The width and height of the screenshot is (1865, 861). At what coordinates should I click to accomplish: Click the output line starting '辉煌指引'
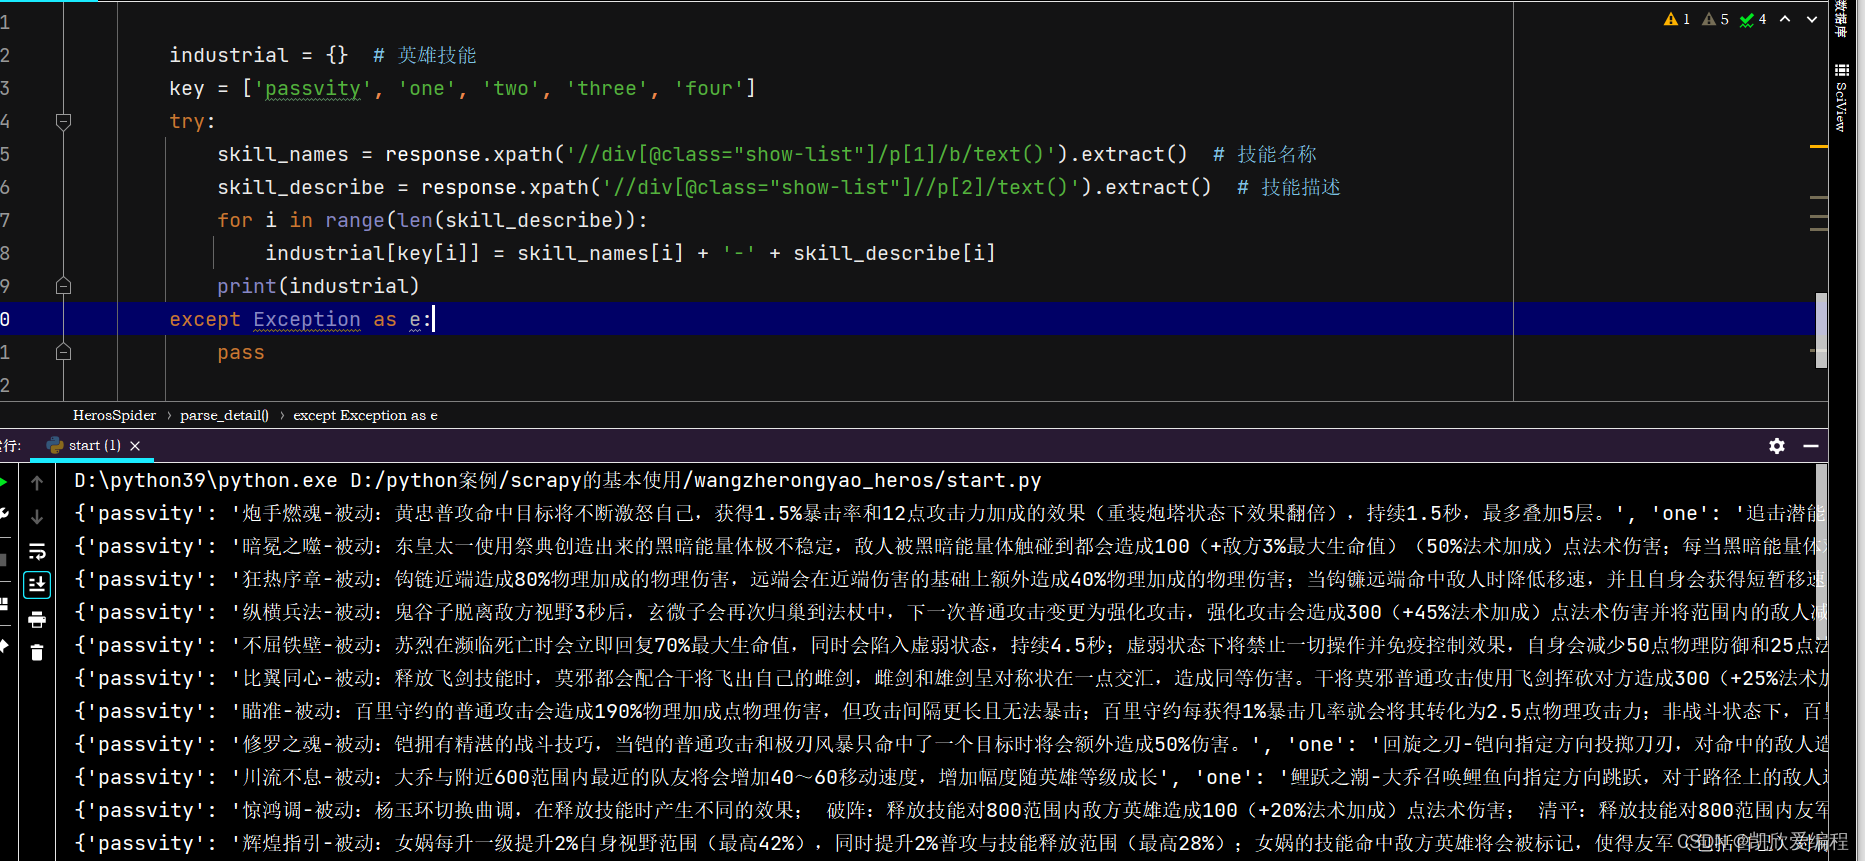tap(950, 843)
